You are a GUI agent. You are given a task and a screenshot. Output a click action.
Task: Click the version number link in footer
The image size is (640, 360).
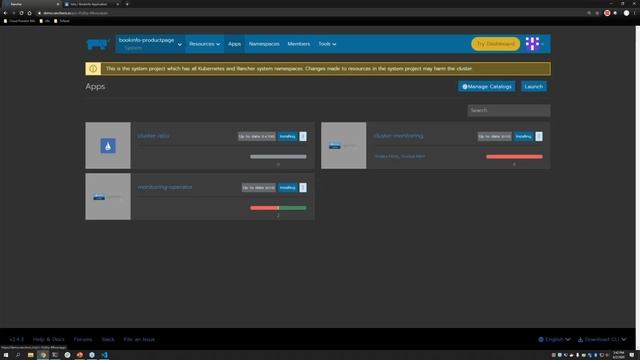[x=16, y=340]
